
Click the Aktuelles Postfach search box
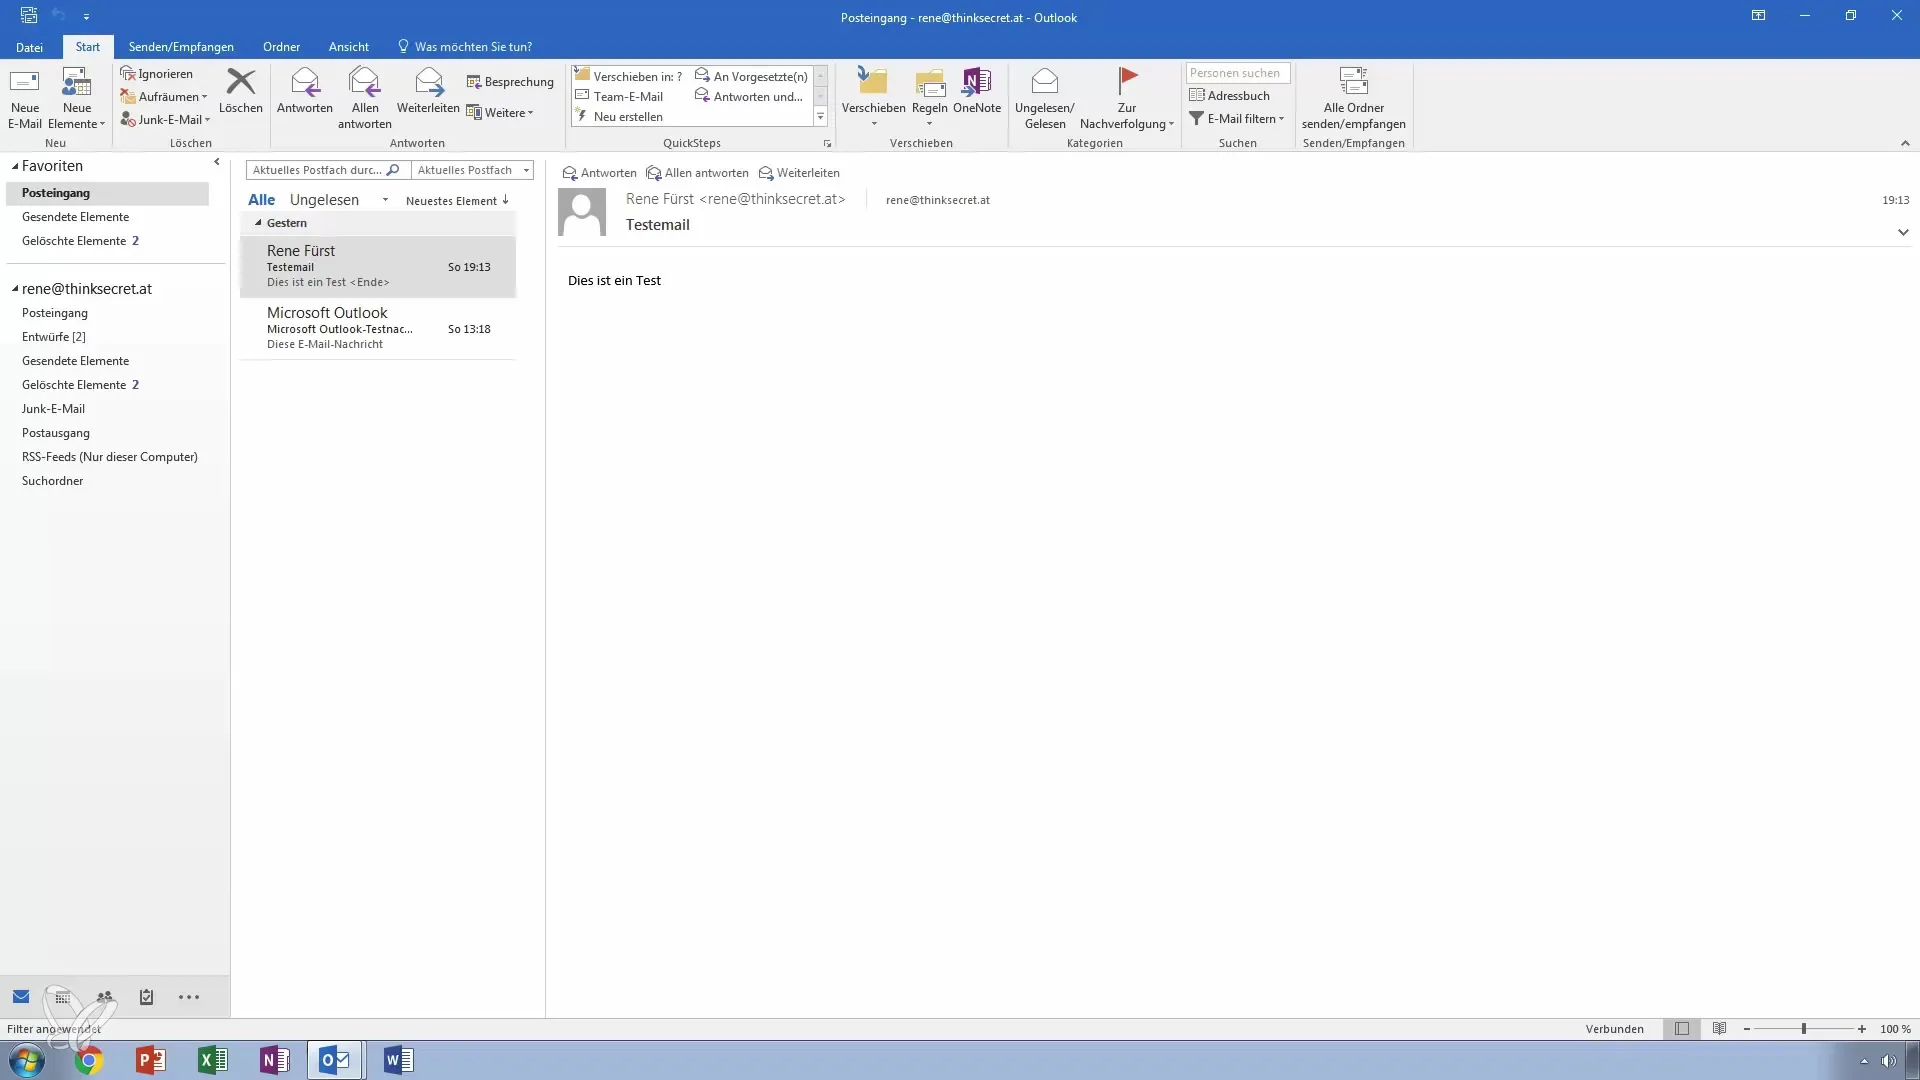pyautogui.click(x=326, y=170)
